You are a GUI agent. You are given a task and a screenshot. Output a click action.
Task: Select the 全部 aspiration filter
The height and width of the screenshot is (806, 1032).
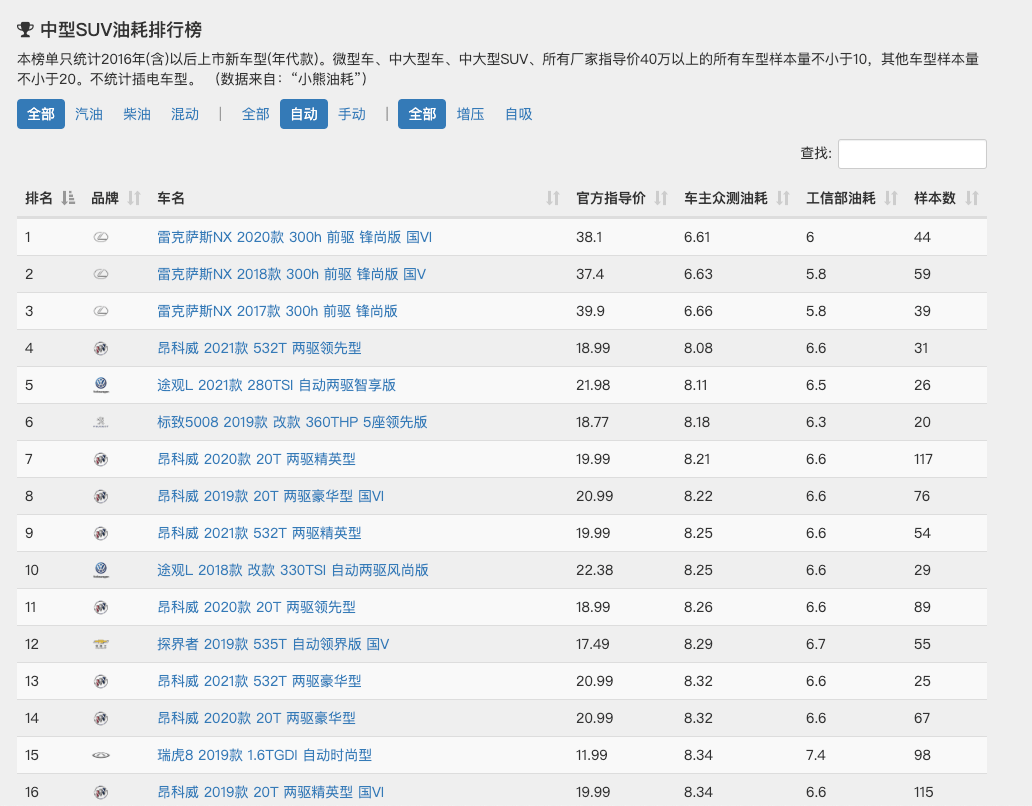coord(422,114)
